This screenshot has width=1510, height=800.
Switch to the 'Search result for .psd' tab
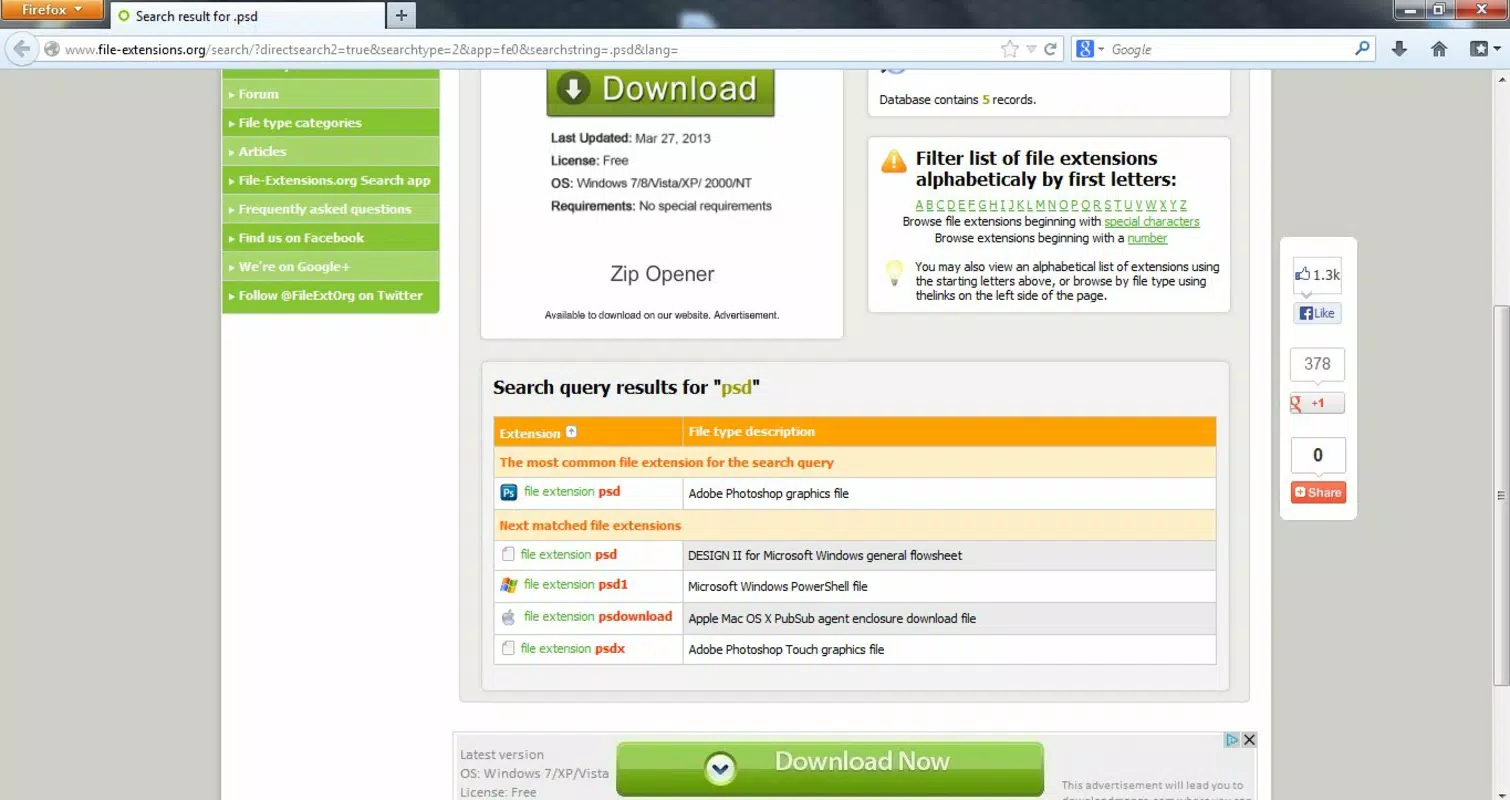[246, 16]
